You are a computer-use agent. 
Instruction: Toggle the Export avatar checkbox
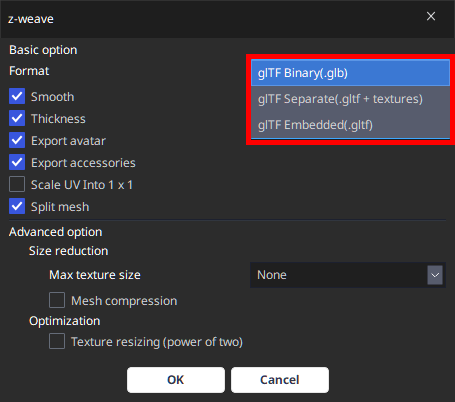(17, 141)
